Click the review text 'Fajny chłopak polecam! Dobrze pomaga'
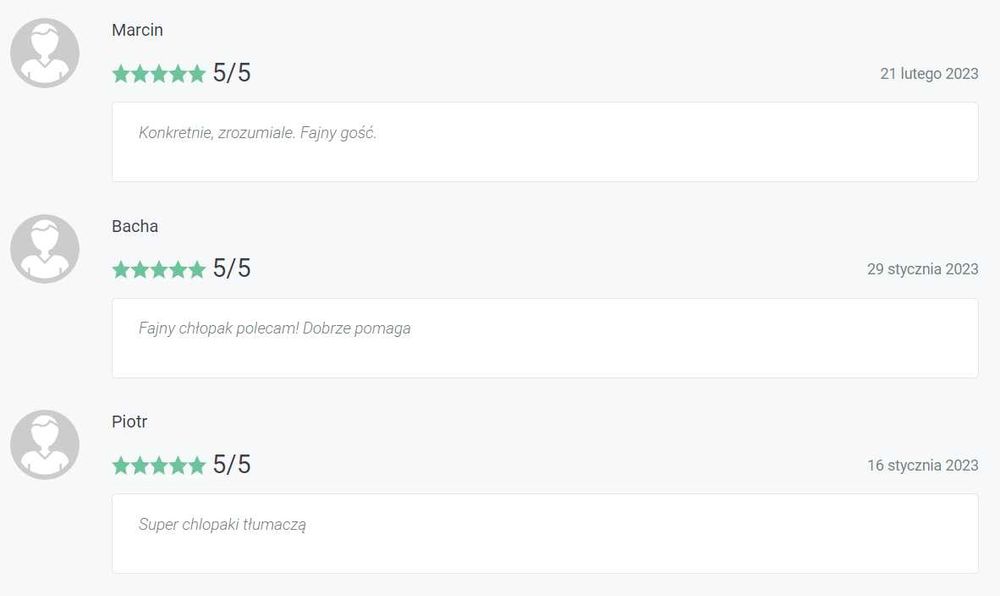This screenshot has width=1000, height=596. [274, 328]
